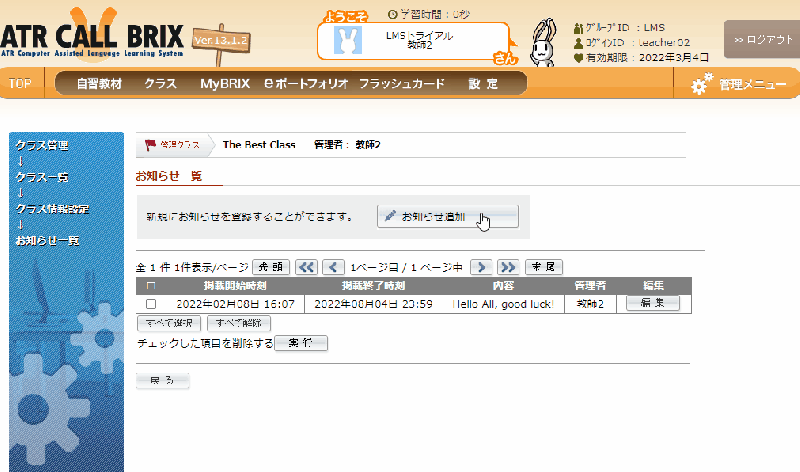Open the TOP menu item
Viewport: 800px width, 472px height.
tap(20, 84)
